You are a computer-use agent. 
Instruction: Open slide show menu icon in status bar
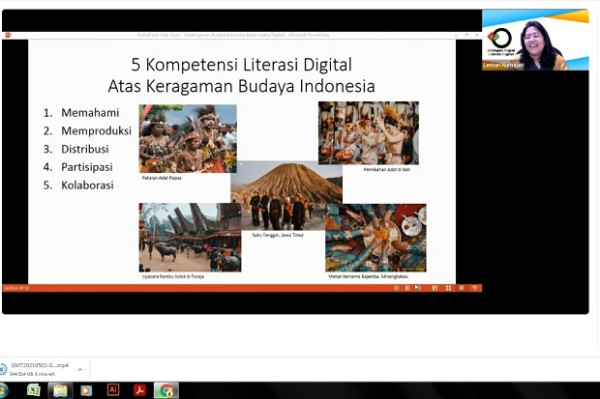[x=407, y=288]
